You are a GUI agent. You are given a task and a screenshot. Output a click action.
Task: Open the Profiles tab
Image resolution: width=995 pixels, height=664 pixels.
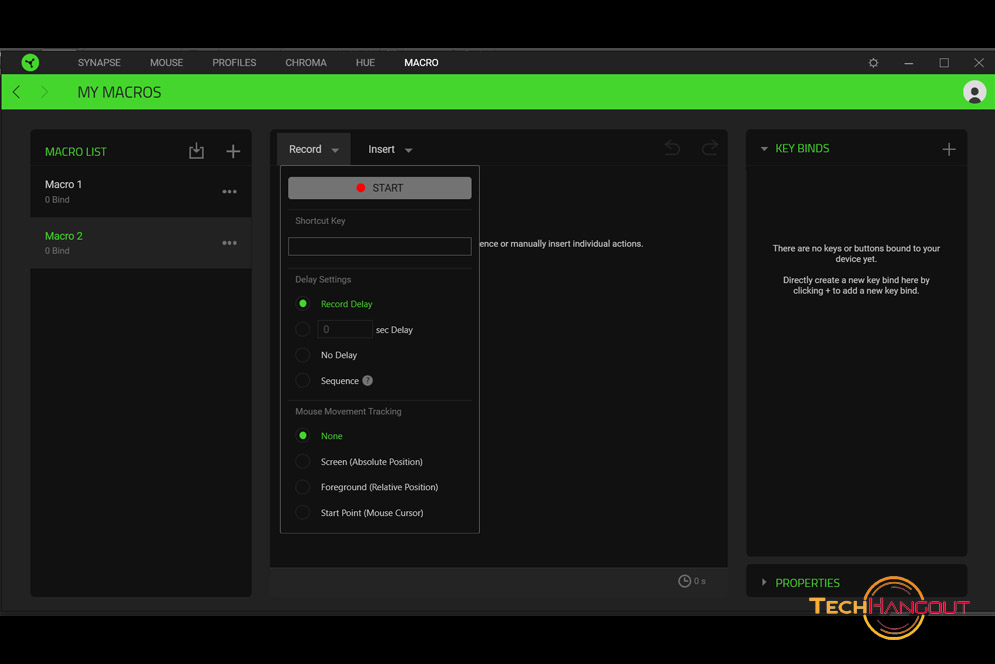pyautogui.click(x=234, y=63)
